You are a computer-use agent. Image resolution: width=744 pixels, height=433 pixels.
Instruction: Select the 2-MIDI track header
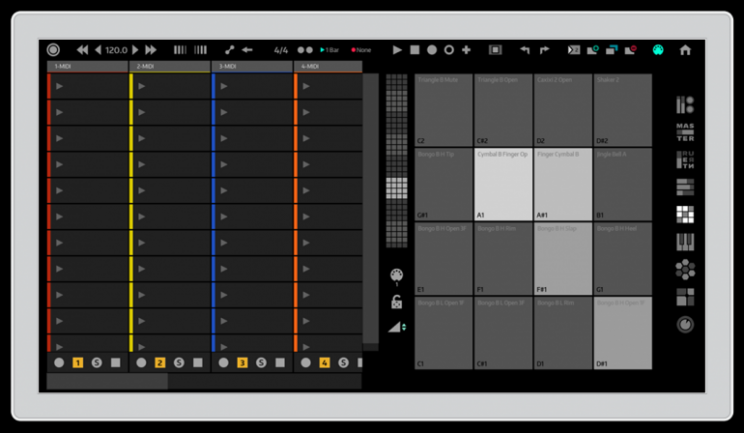coord(169,66)
